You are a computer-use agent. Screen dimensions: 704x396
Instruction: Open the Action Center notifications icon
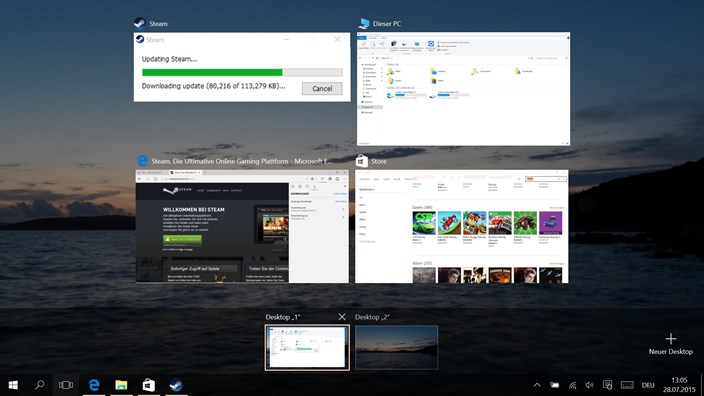607,385
